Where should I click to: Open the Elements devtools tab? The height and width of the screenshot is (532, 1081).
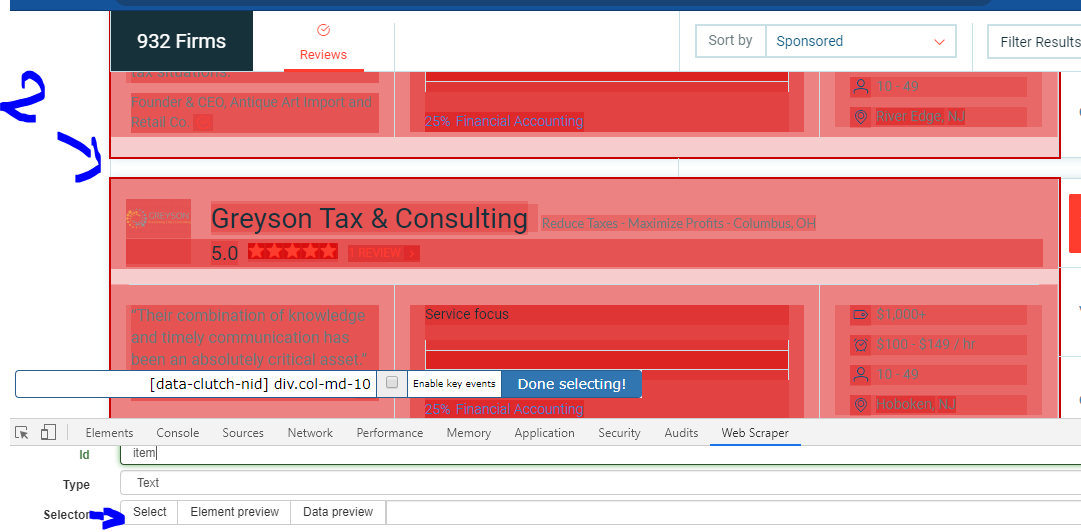(109, 433)
